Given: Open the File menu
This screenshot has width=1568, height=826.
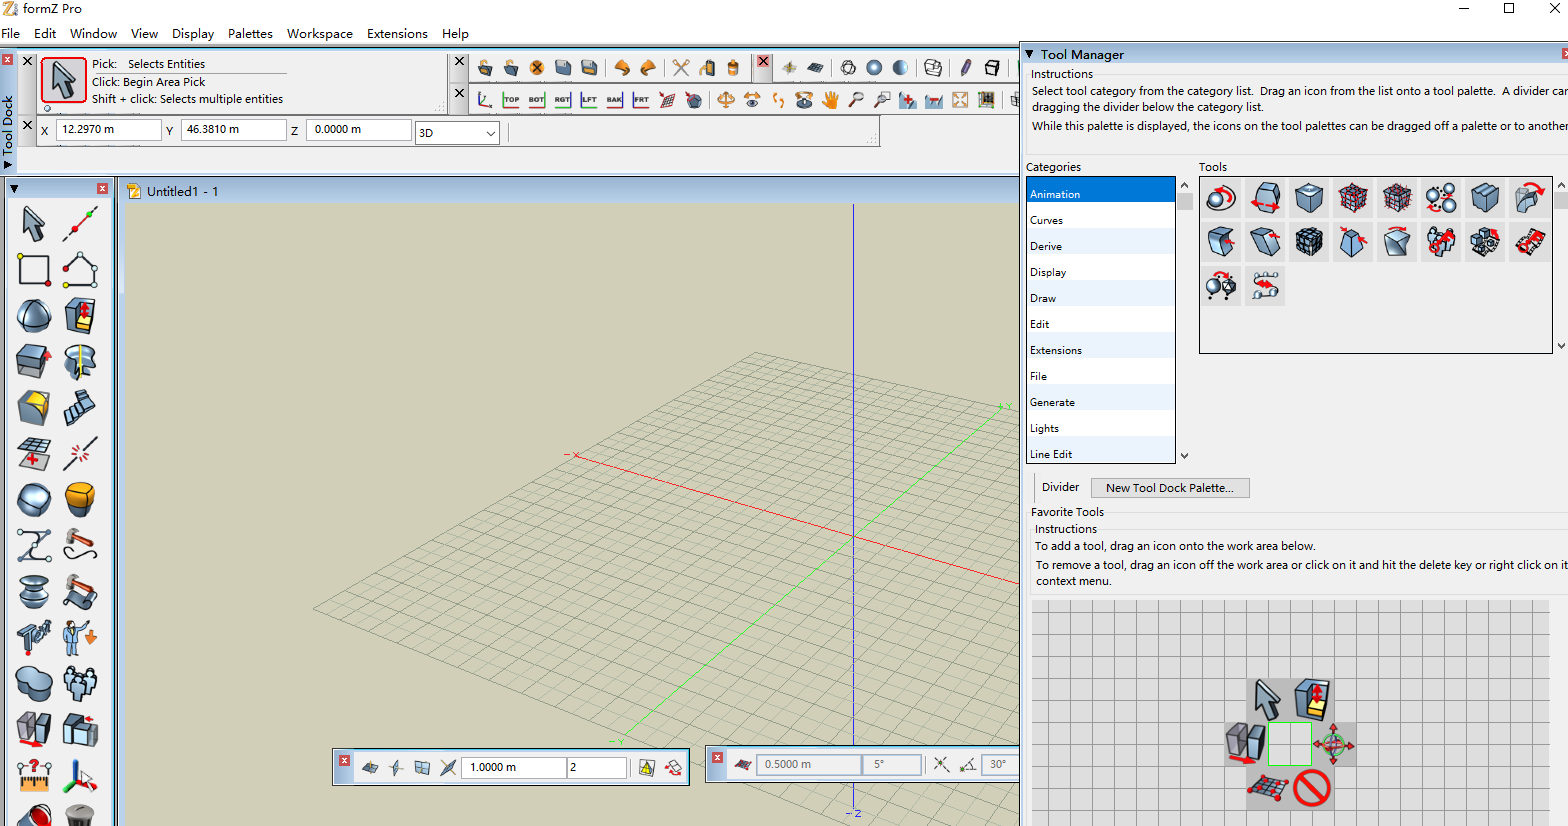Looking at the screenshot, I should coord(11,33).
